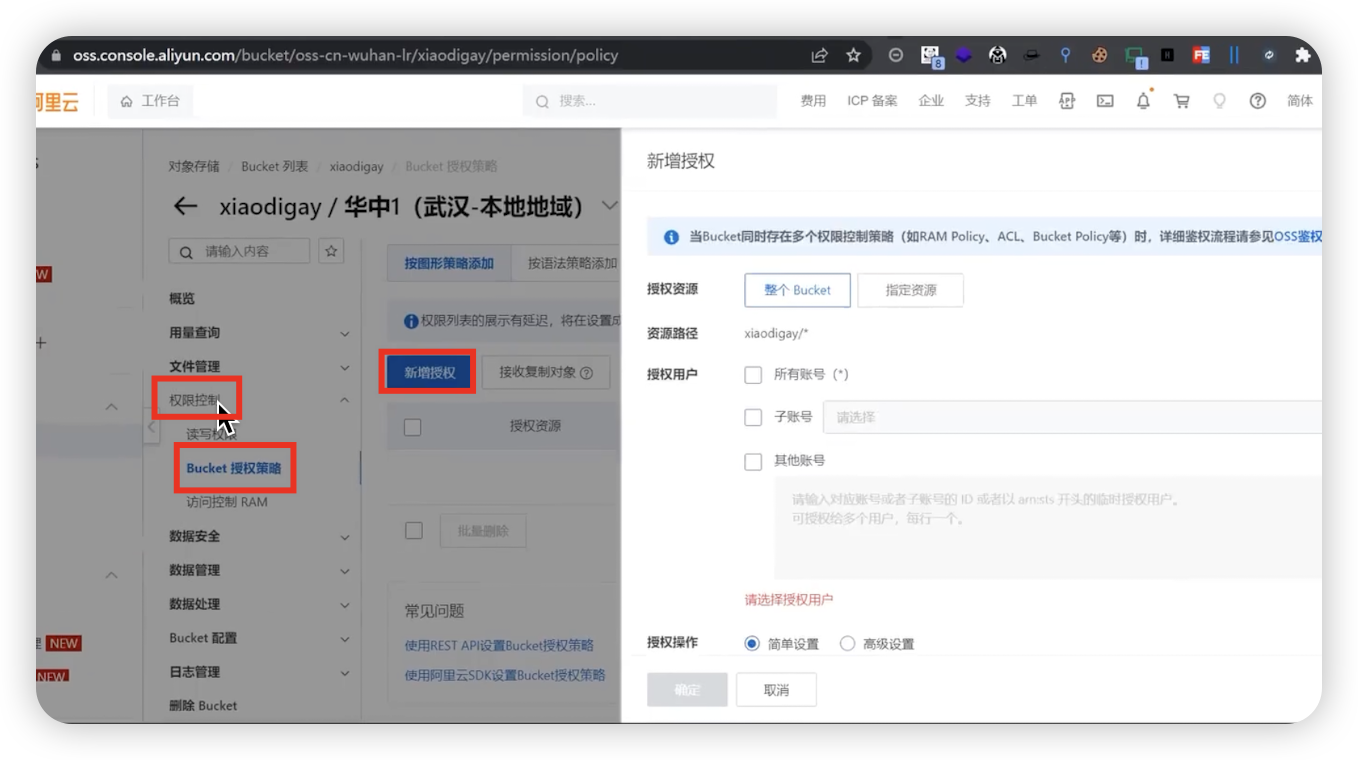Open the 费用 header menu
1358x760 pixels.
813,101
